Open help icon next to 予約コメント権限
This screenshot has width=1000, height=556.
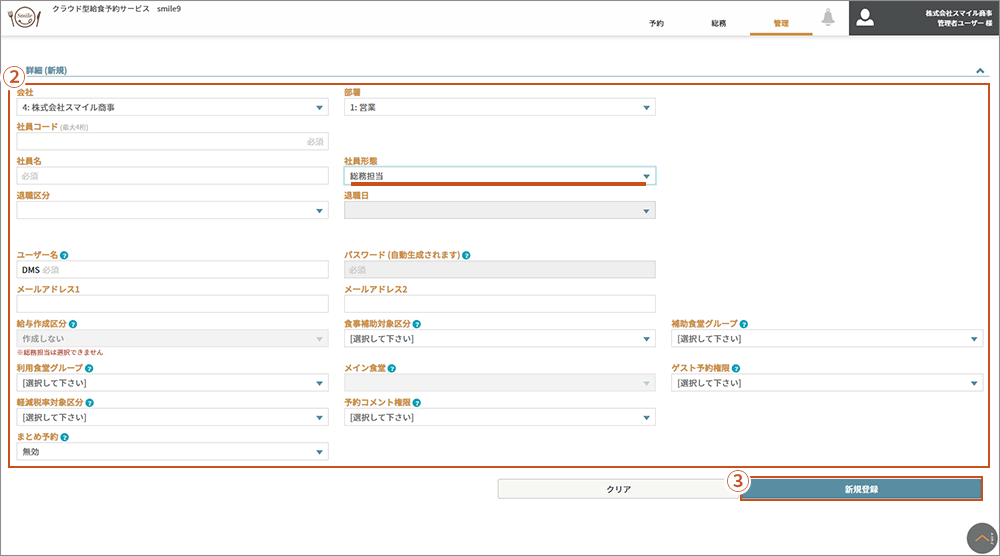(416, 403)
